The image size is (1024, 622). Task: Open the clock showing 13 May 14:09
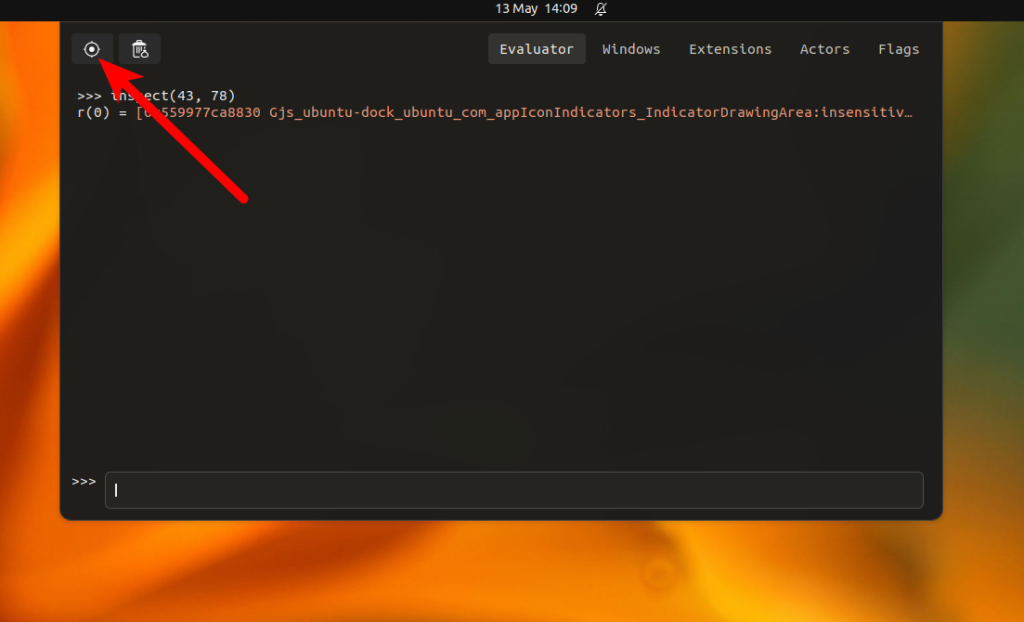point(536,9)
